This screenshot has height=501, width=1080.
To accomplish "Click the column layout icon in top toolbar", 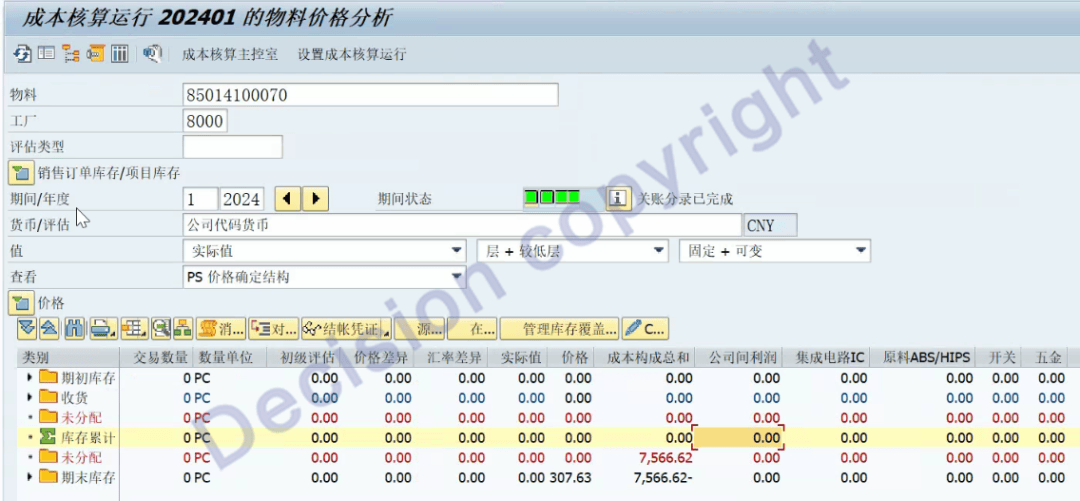I will click(x=119, y=54).
